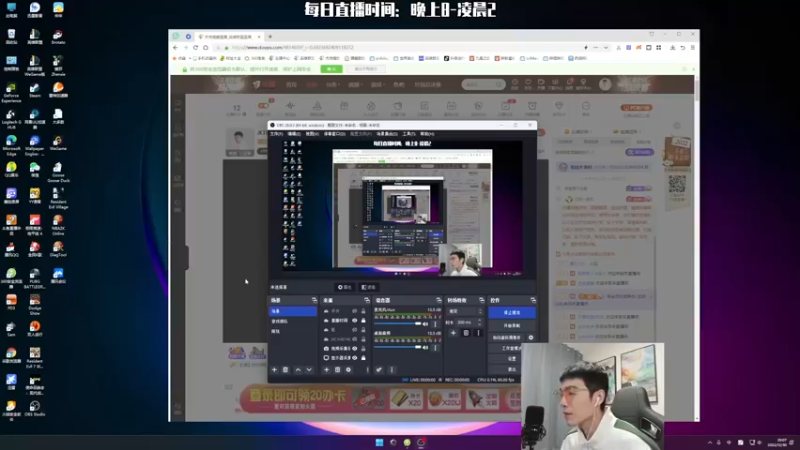
Task: Reload the page in the browser toolbar
Action: pos(195,47)
